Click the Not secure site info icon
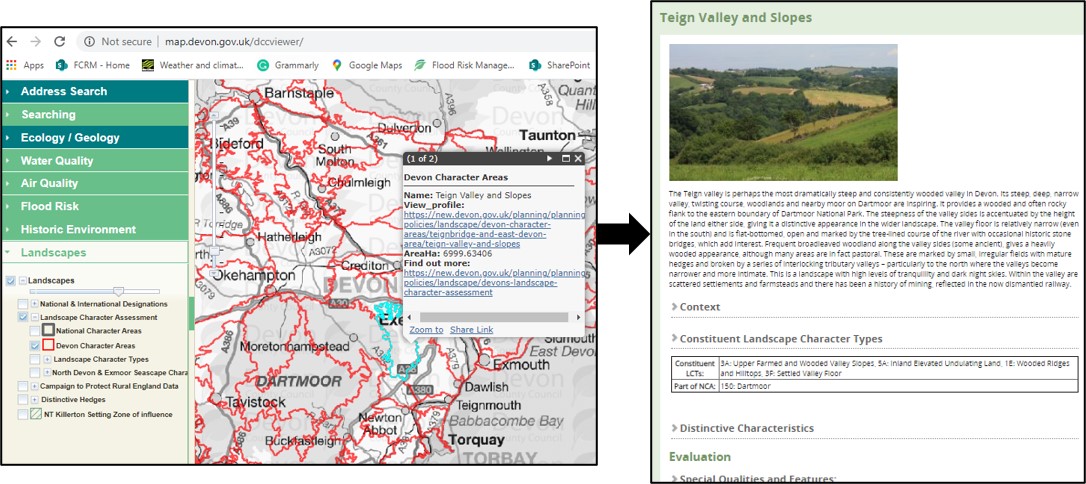The height and width of the screenshot is (484, 1086). pyautogui.click(x=89, y=42)
